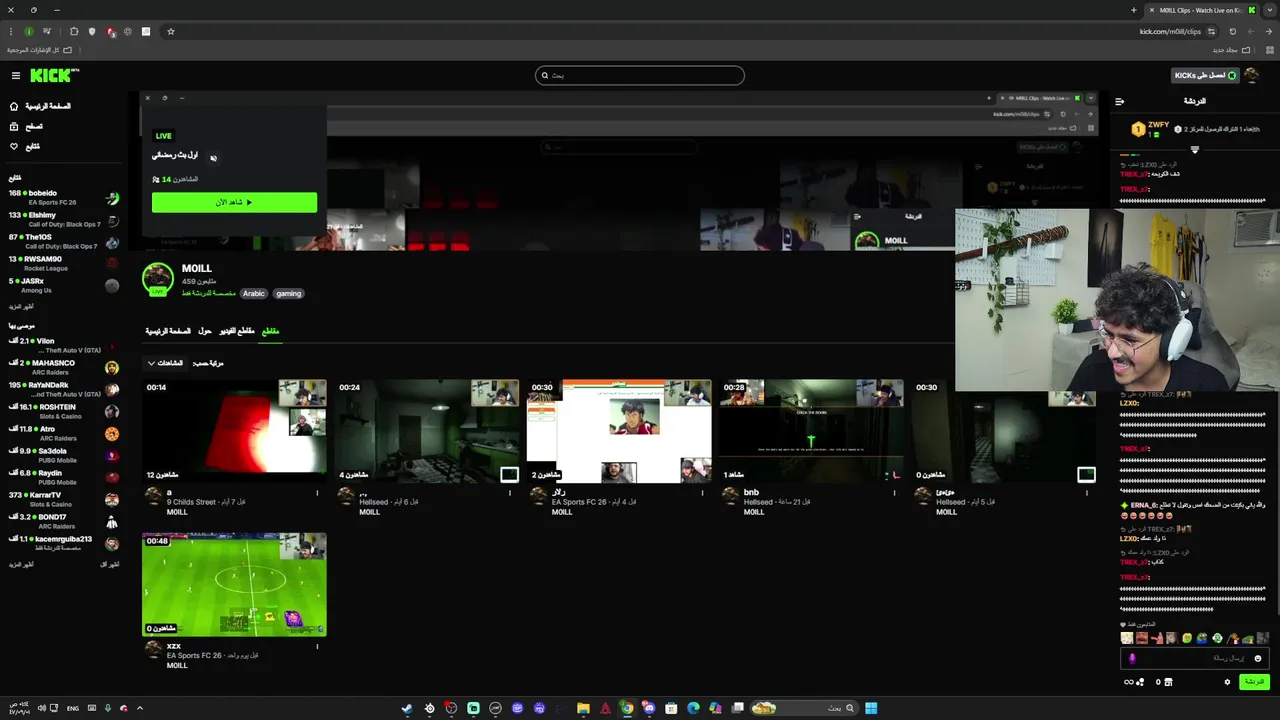Switch to the channel Home tab
The height and width of the screenshot is (720, 1280).
pos(168,331)
